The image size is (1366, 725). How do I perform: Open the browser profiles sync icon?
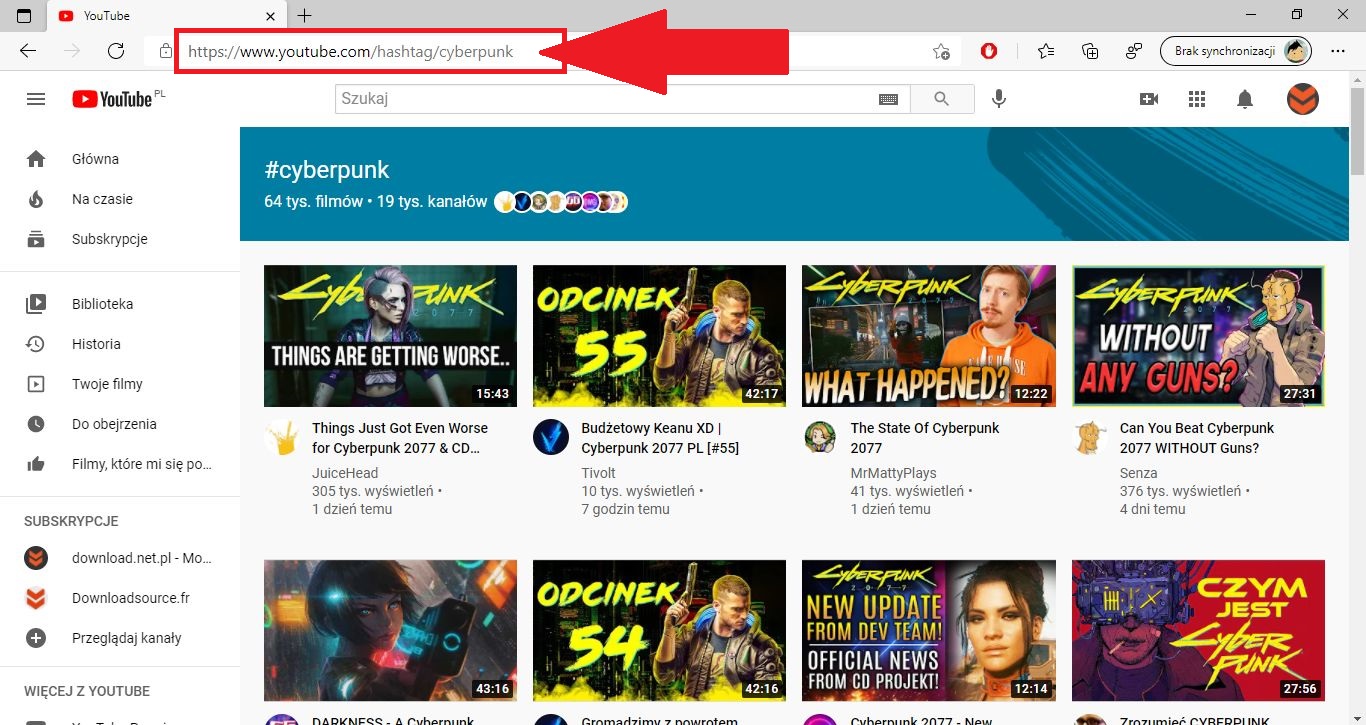1134,51
